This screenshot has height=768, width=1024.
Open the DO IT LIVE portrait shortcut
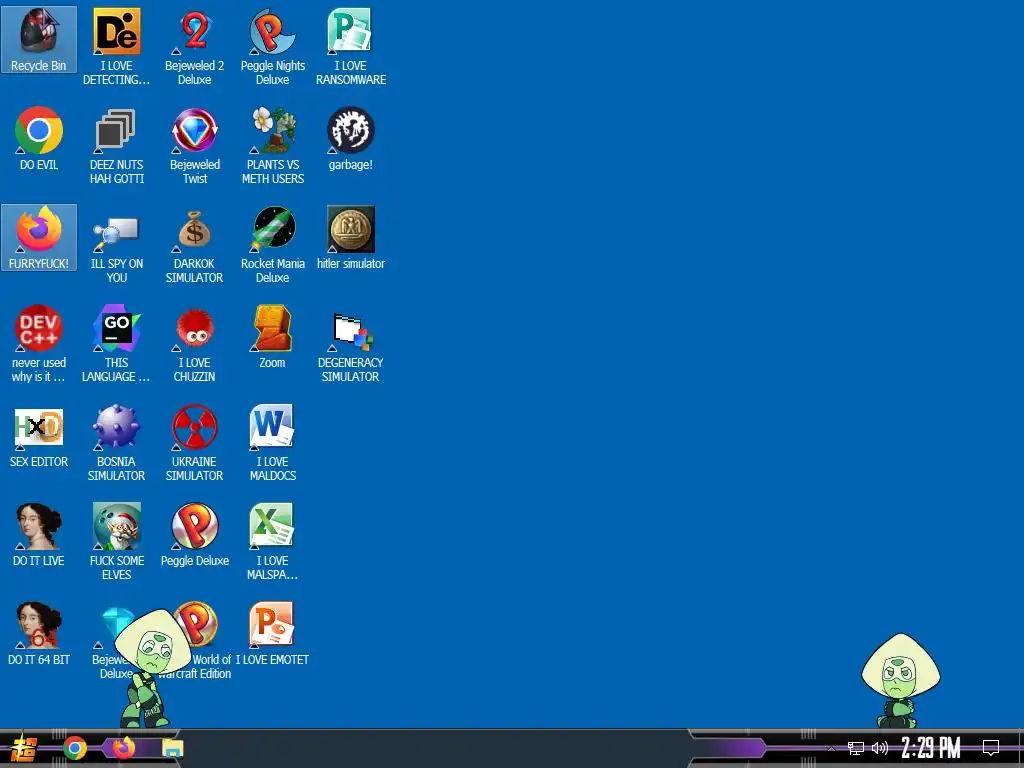point(39,534)
